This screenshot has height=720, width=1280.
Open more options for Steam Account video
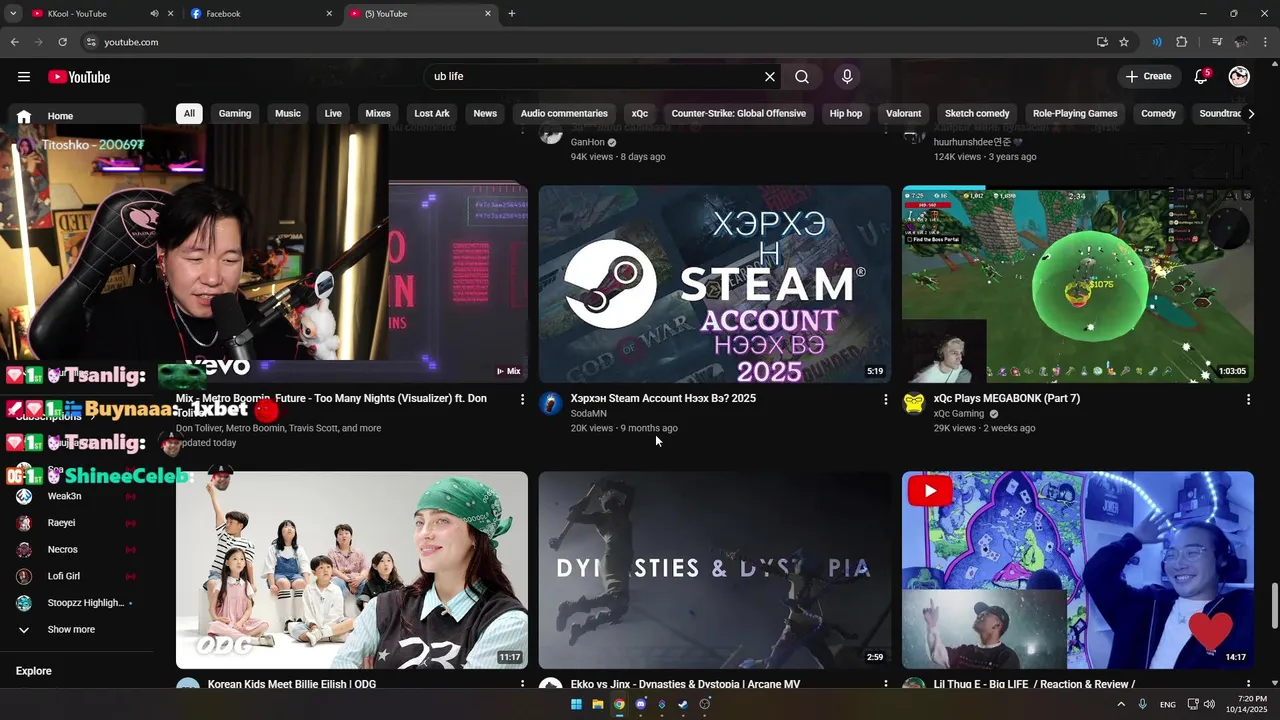pos(885,399)
